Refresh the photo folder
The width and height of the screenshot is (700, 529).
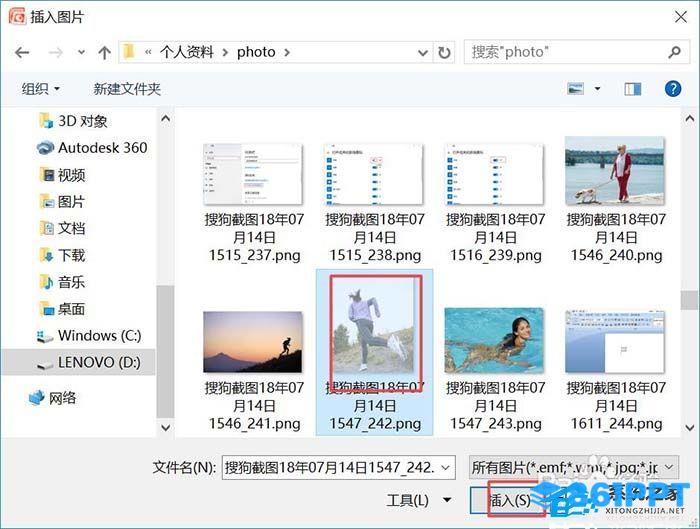point(444,53)
